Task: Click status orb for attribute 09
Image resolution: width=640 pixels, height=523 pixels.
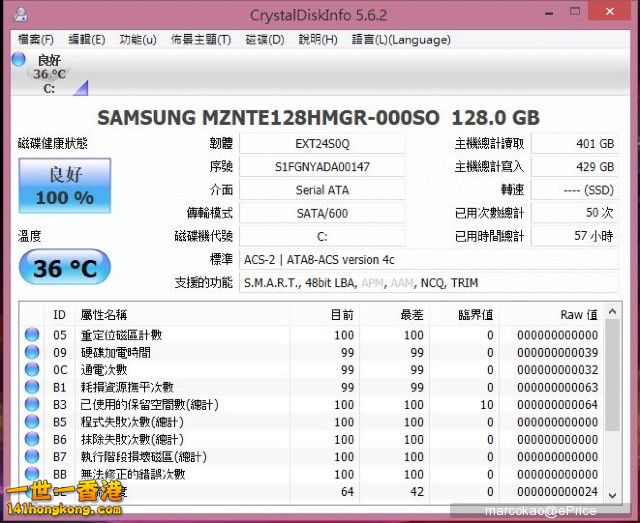Action: pyautogui.click(x=32, y=352)
